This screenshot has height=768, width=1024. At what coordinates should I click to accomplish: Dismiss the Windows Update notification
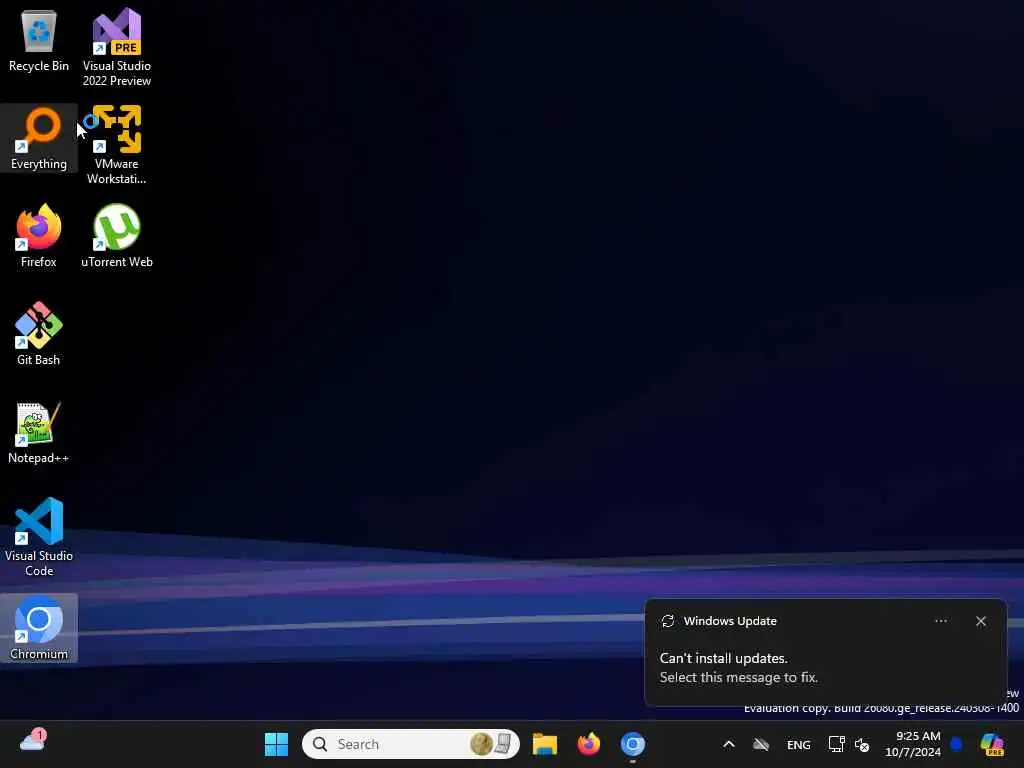coord(981,621)
